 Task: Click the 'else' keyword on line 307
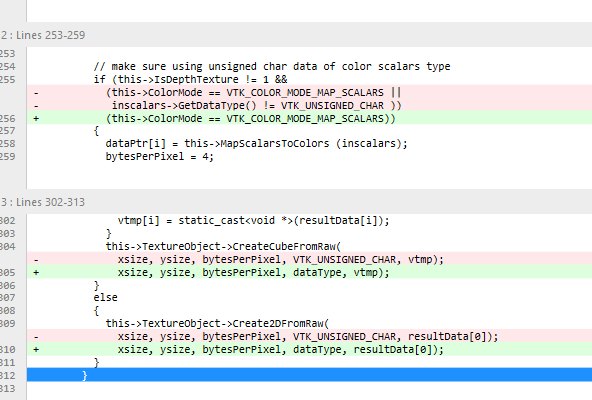click(105, 298)
